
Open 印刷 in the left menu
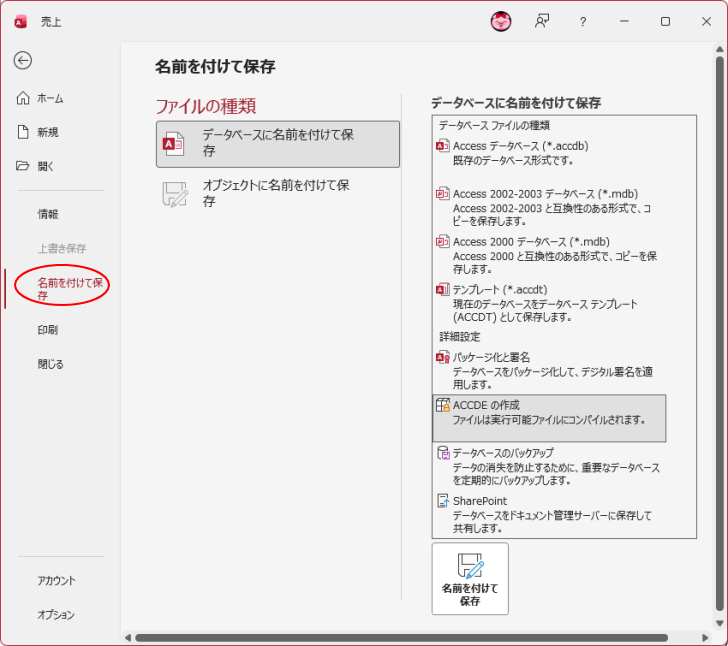48,330
